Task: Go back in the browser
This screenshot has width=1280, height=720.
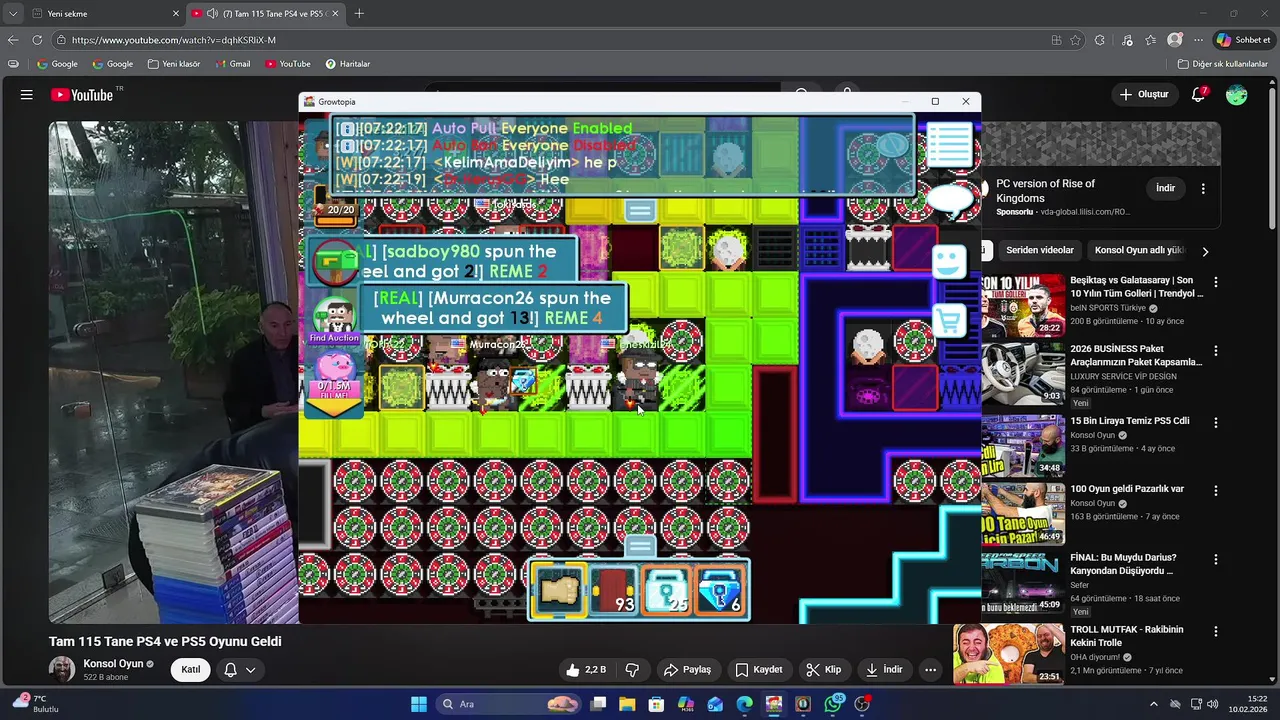Action: tap(13, 40)
